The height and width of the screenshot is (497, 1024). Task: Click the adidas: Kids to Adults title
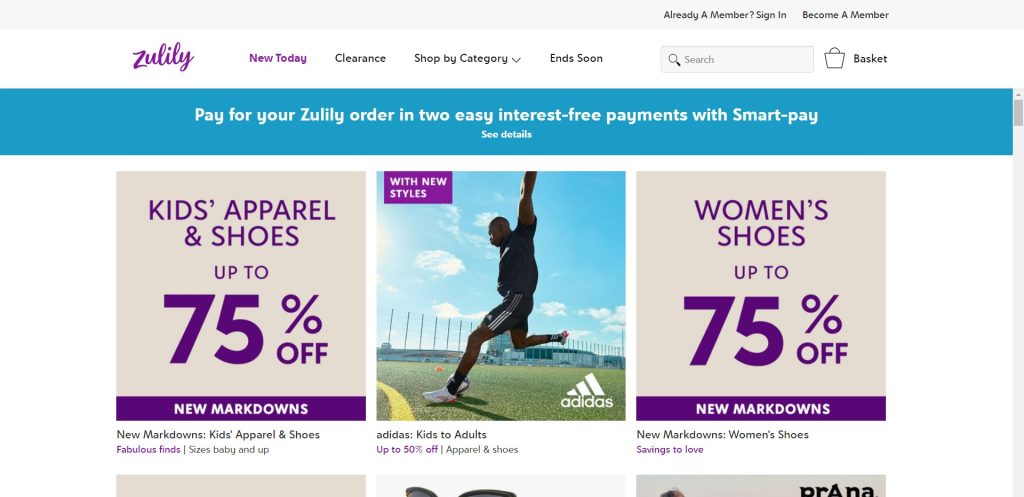(431, 435)
